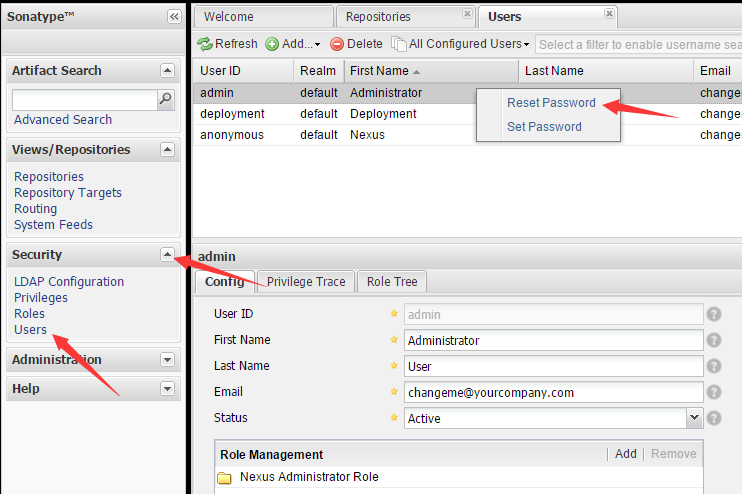Image resolution: width=742 pixels, height=494 pixels.
Task: Click the All Configured Users filter icon
Action: click(x=398, y=44)
